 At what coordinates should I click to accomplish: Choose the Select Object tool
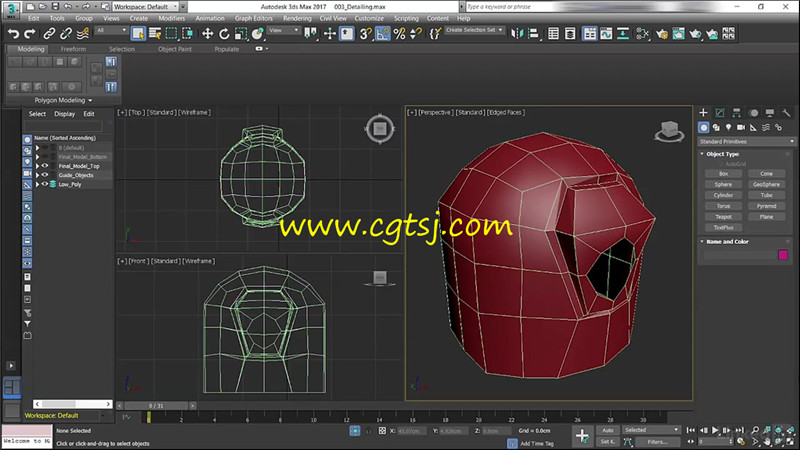[138, 34]
